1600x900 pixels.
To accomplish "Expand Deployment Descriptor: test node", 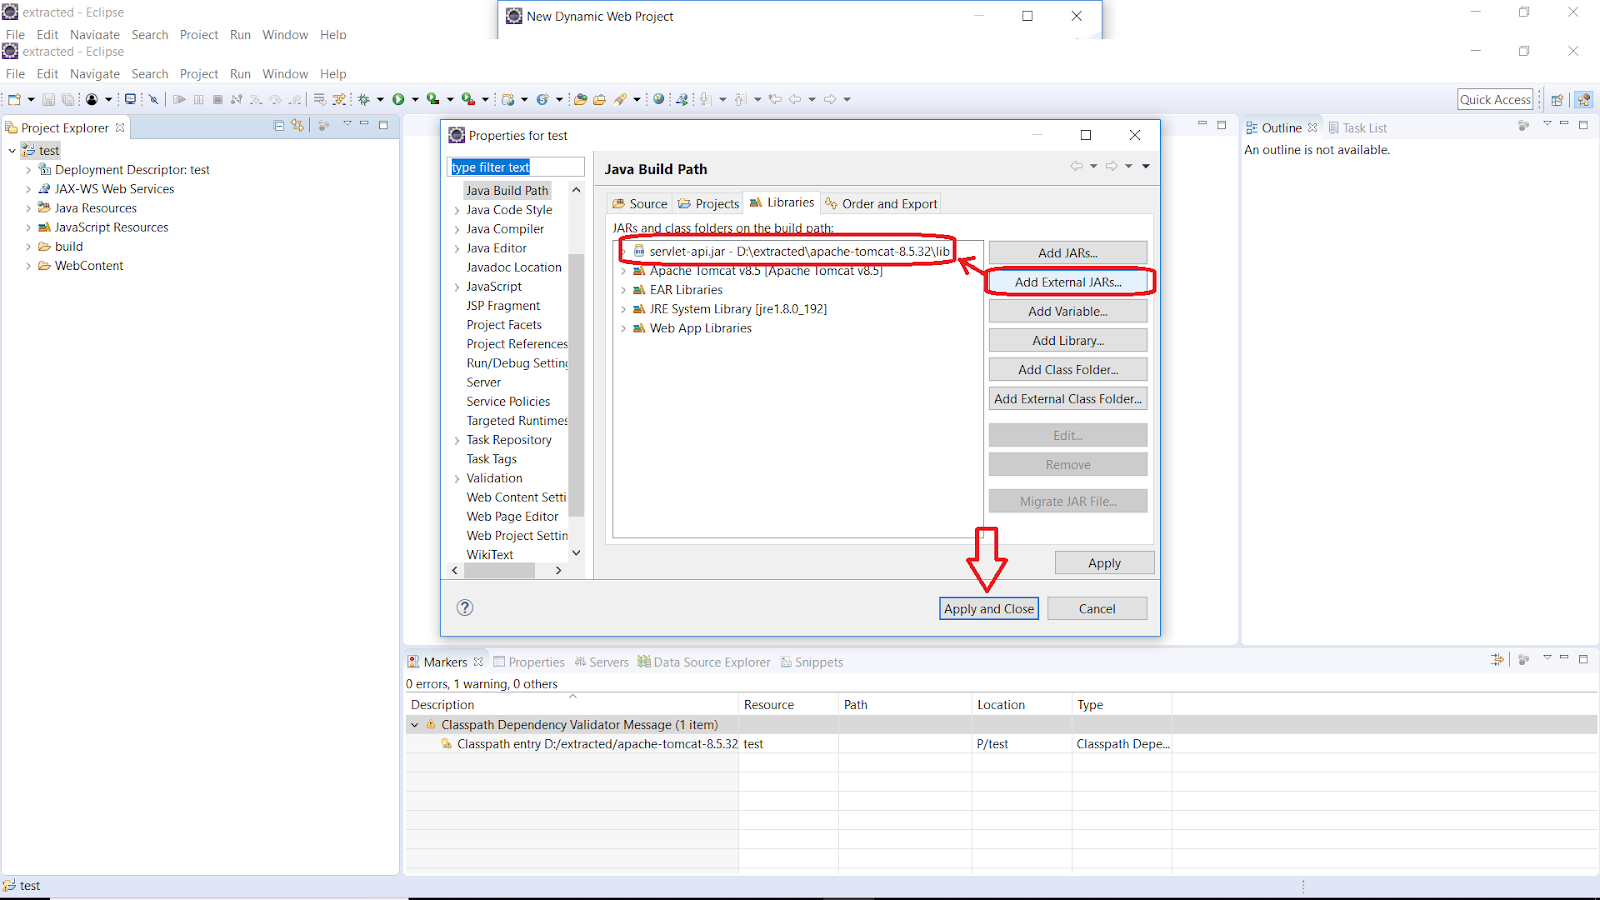I will click(x=28, y=170).
